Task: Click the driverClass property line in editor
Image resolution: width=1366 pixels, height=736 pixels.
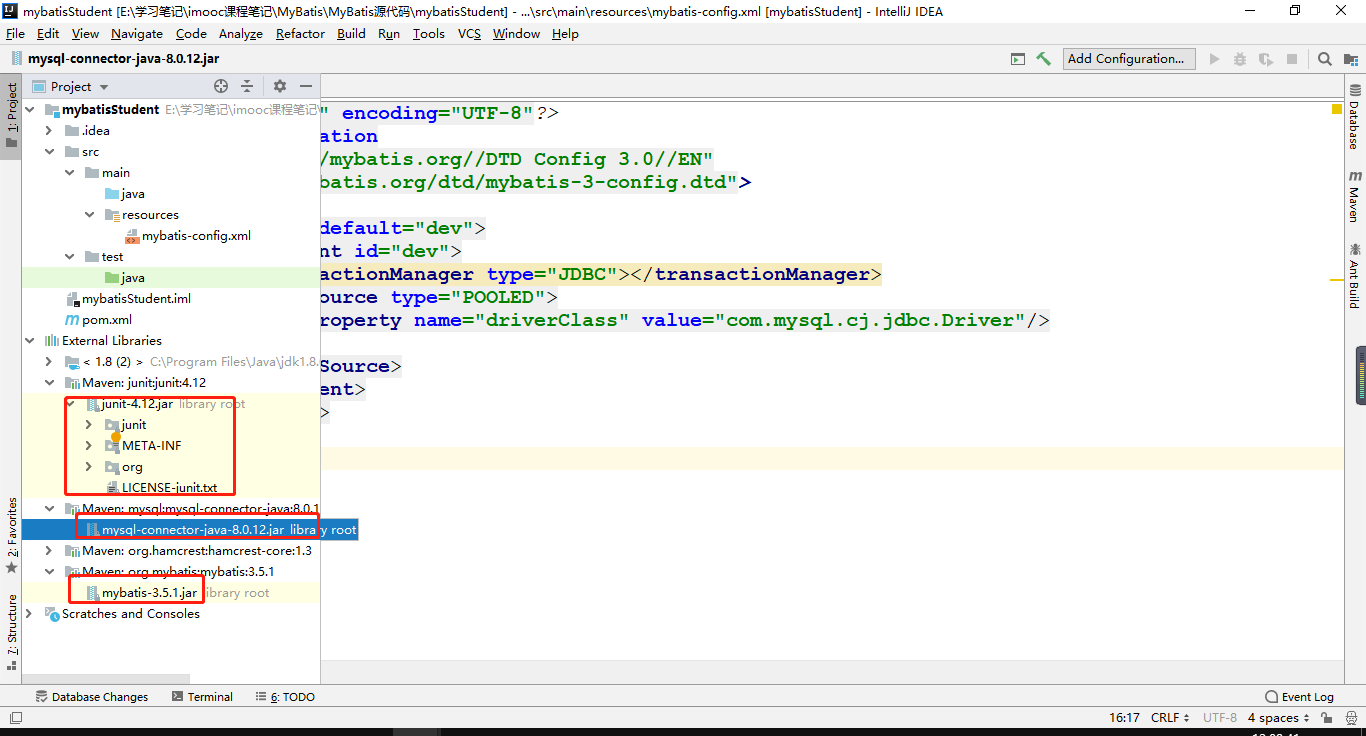Action: click(685, 321)
